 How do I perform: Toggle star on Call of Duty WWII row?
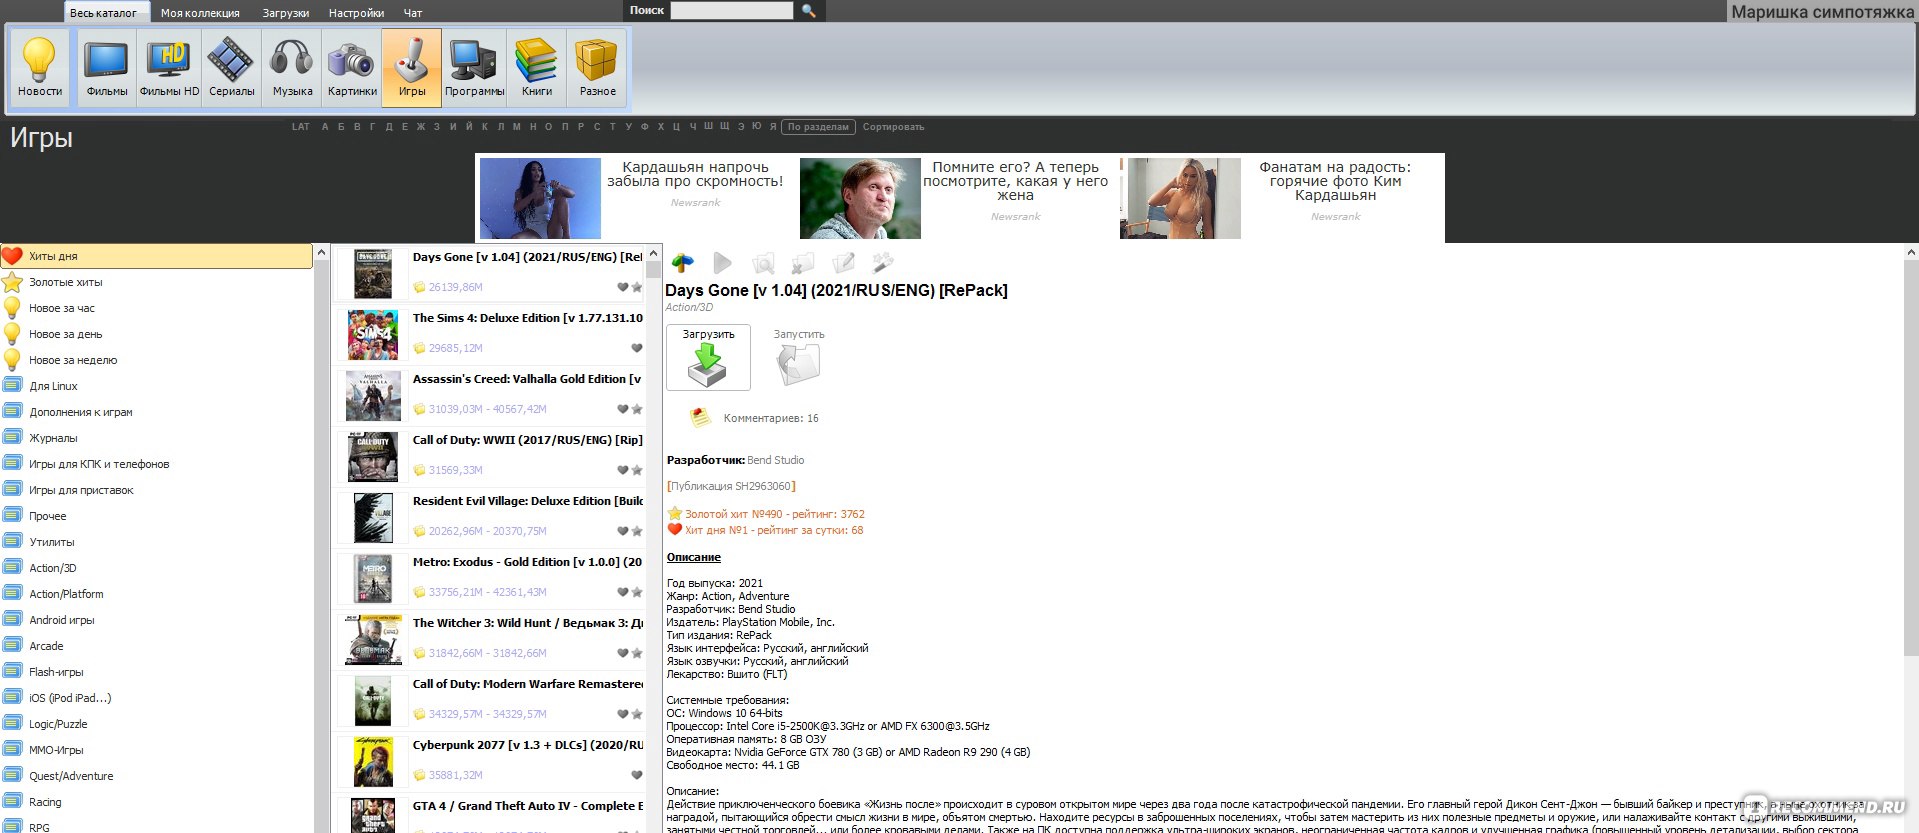(636, 470)
